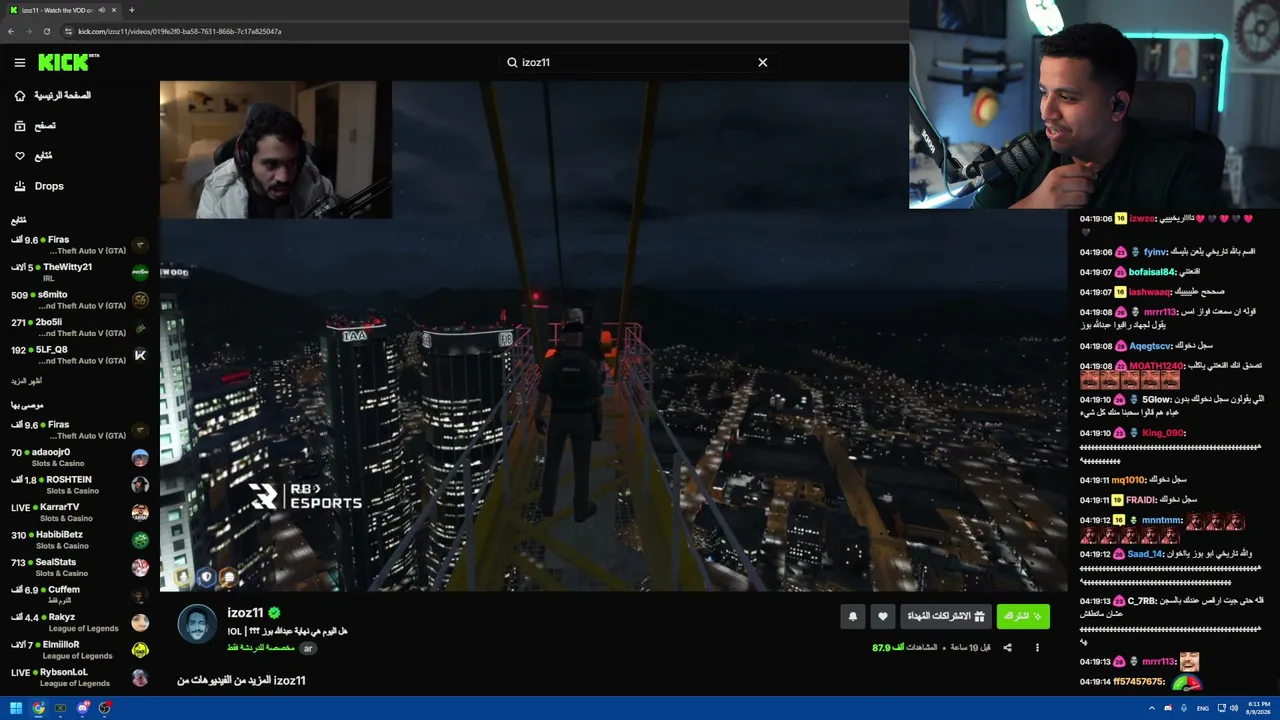Viewport: 1280px width, 720px height.
Task: Click username ishwaaq in chat
Action: click(1150, 292)
